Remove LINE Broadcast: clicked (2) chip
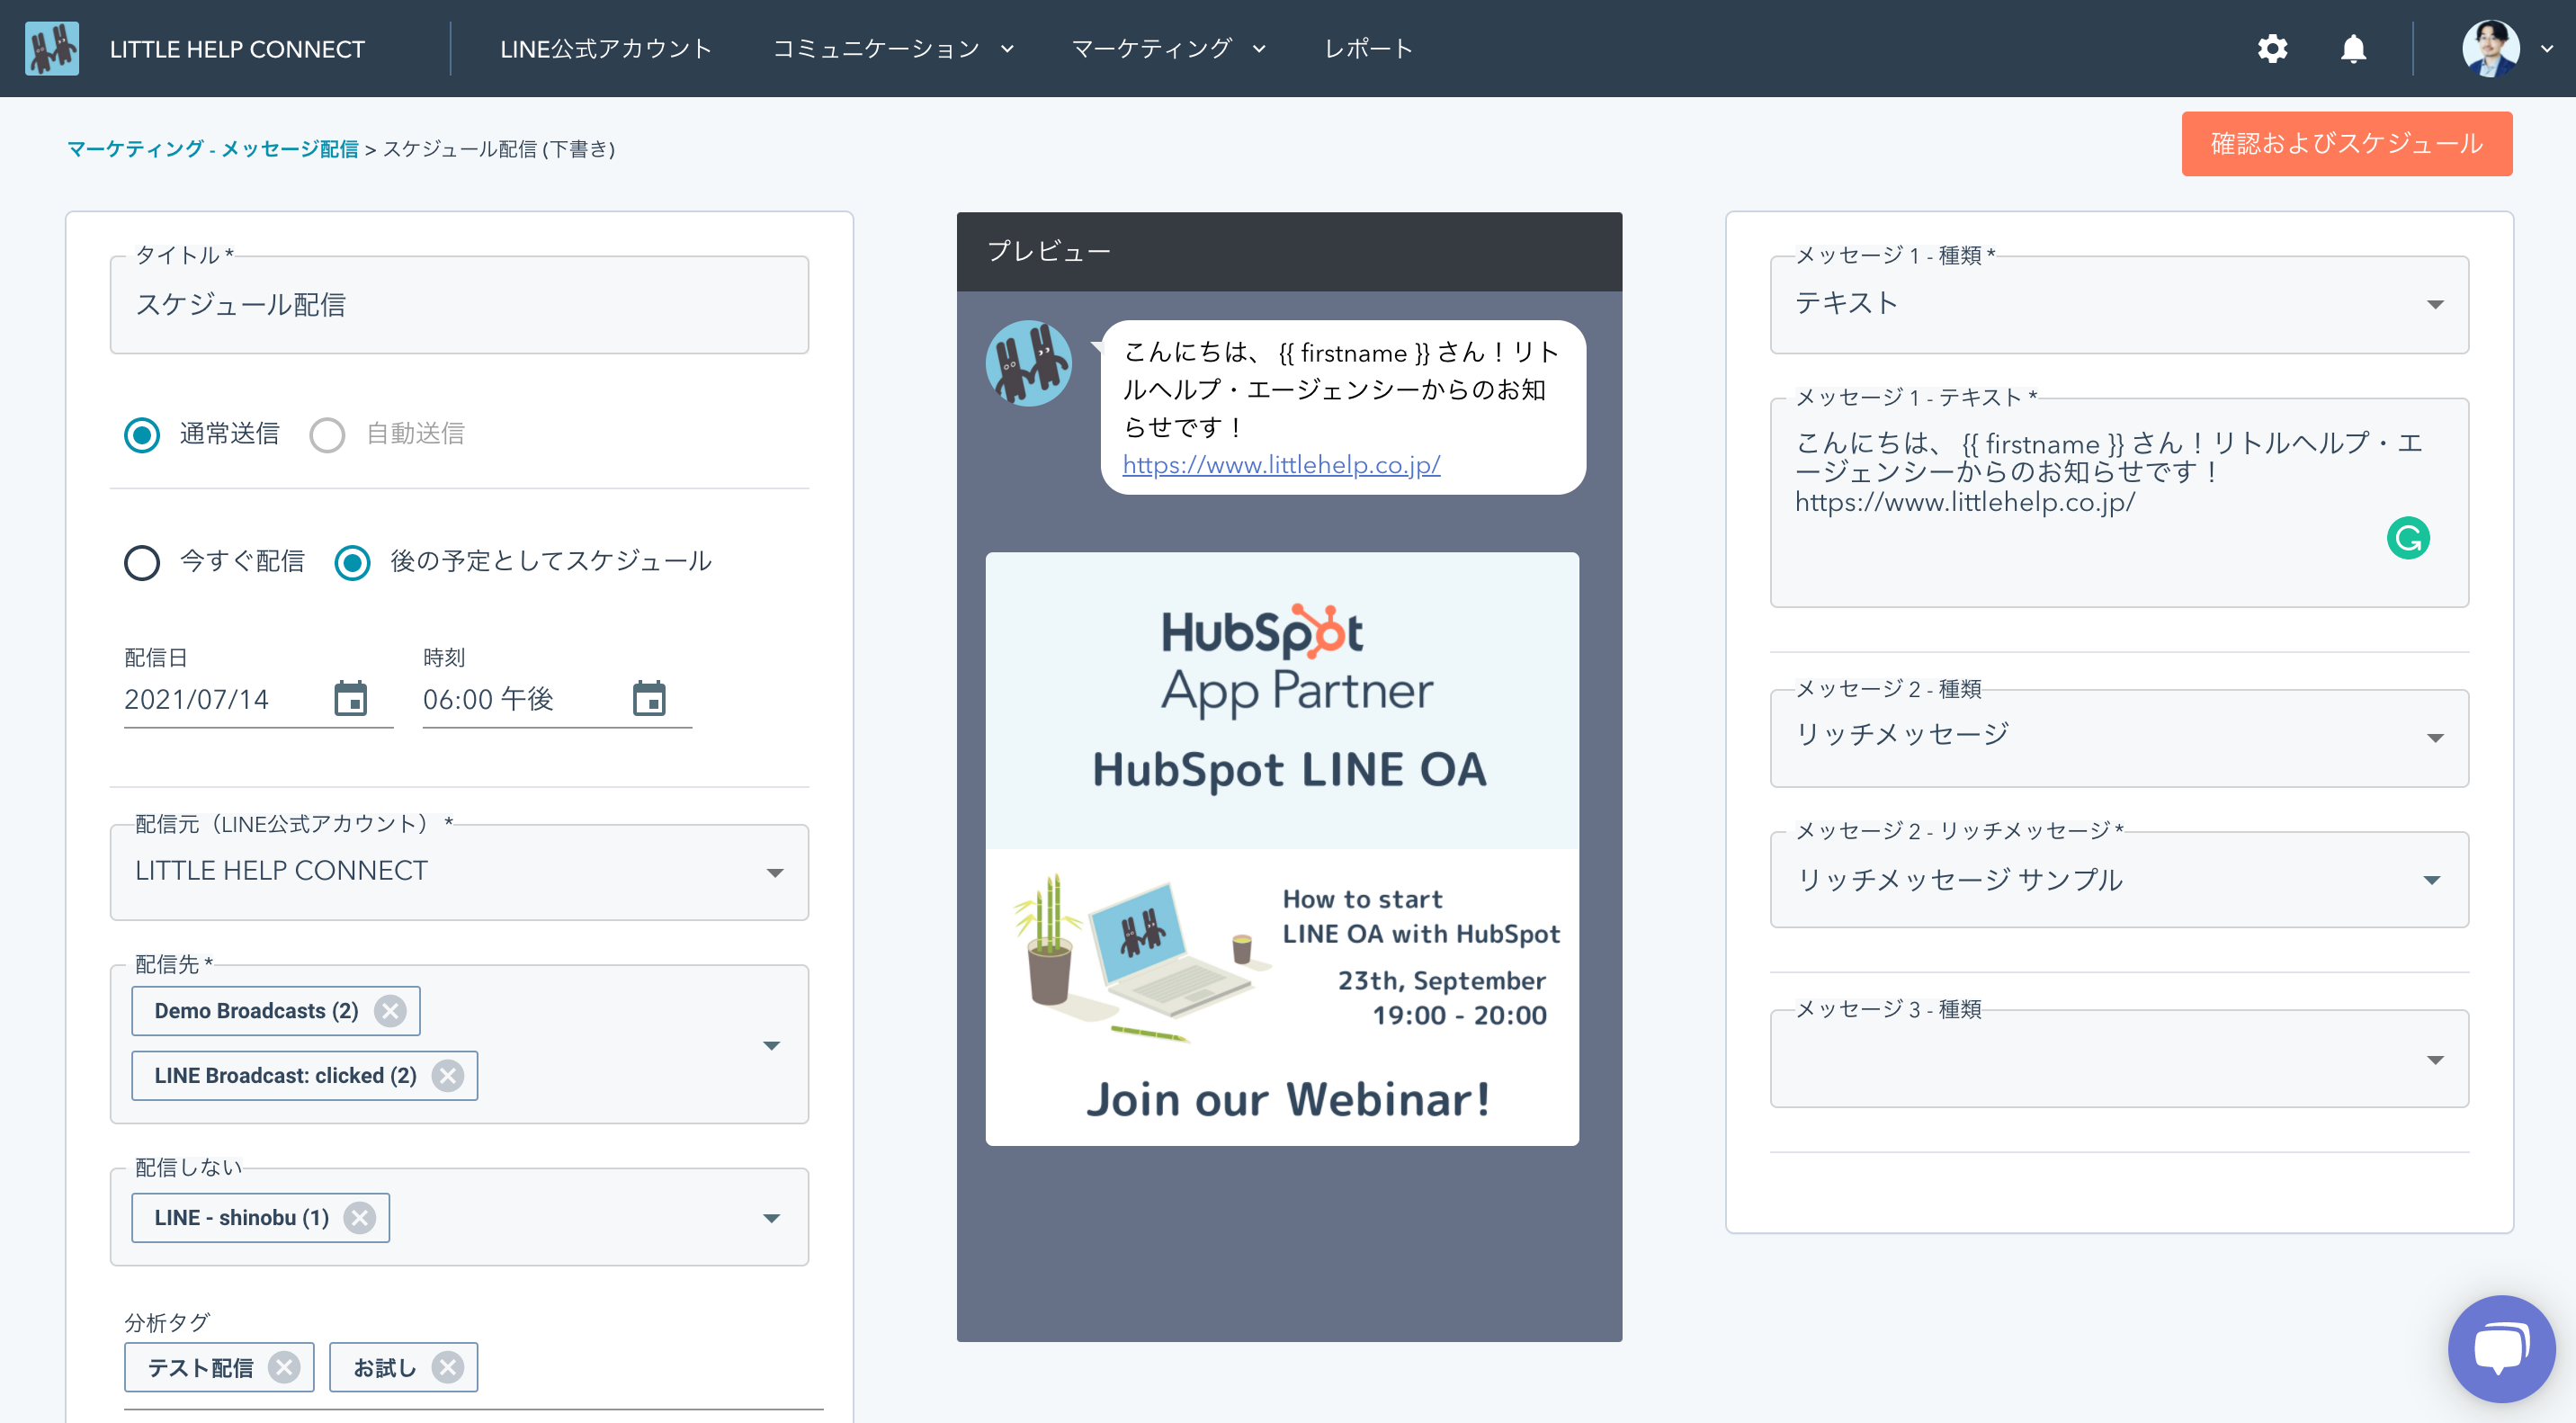 (x=447, y=1076)
